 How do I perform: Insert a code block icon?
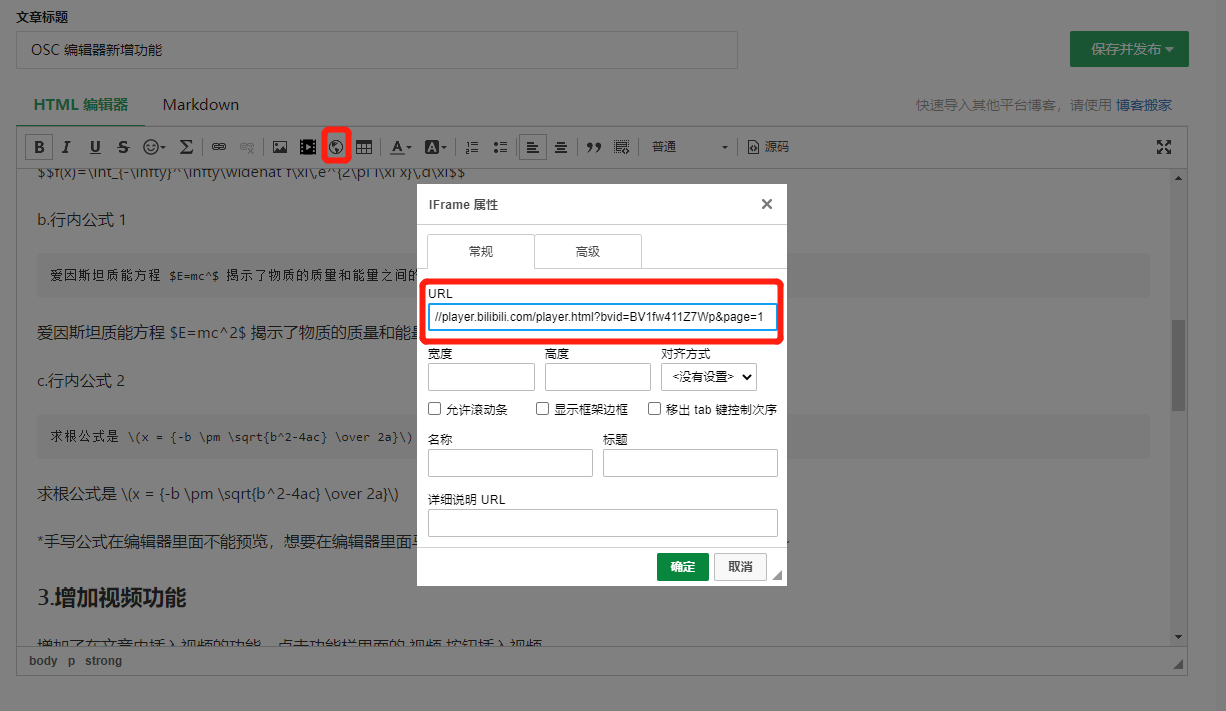click(x=622, y=147)
